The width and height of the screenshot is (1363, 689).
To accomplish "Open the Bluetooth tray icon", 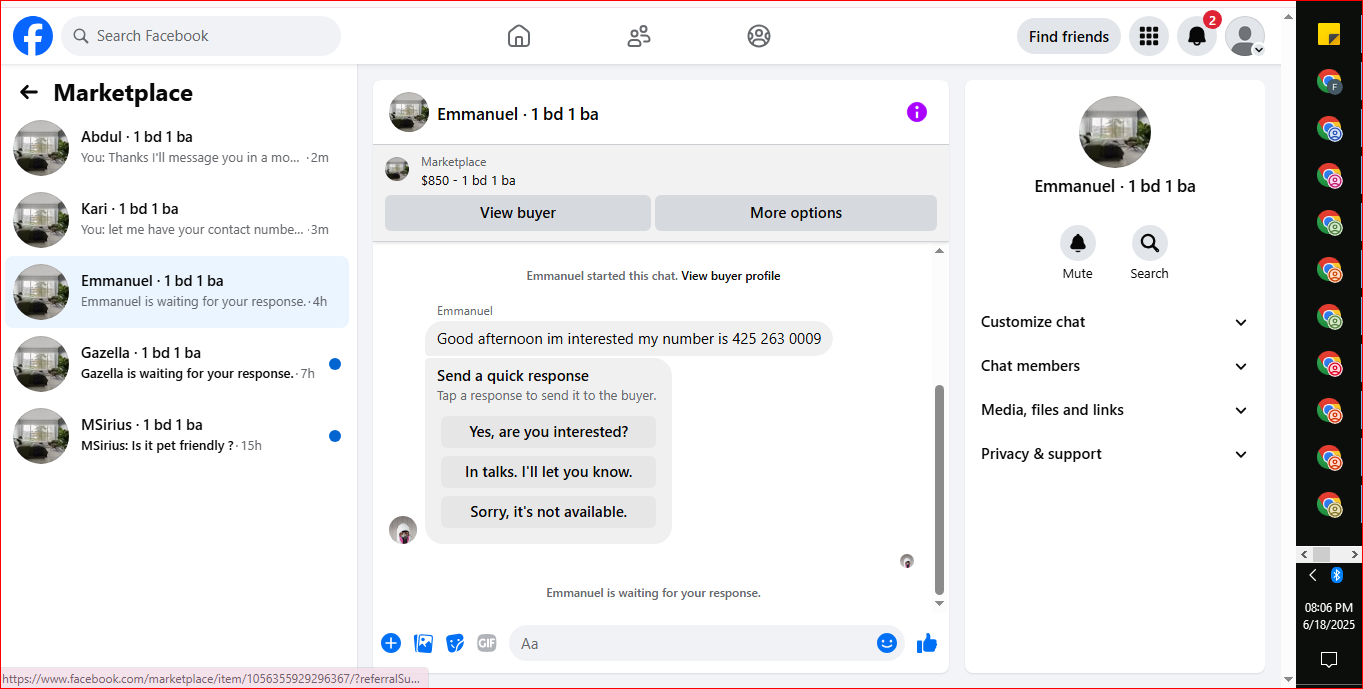I will point(1337,575).
